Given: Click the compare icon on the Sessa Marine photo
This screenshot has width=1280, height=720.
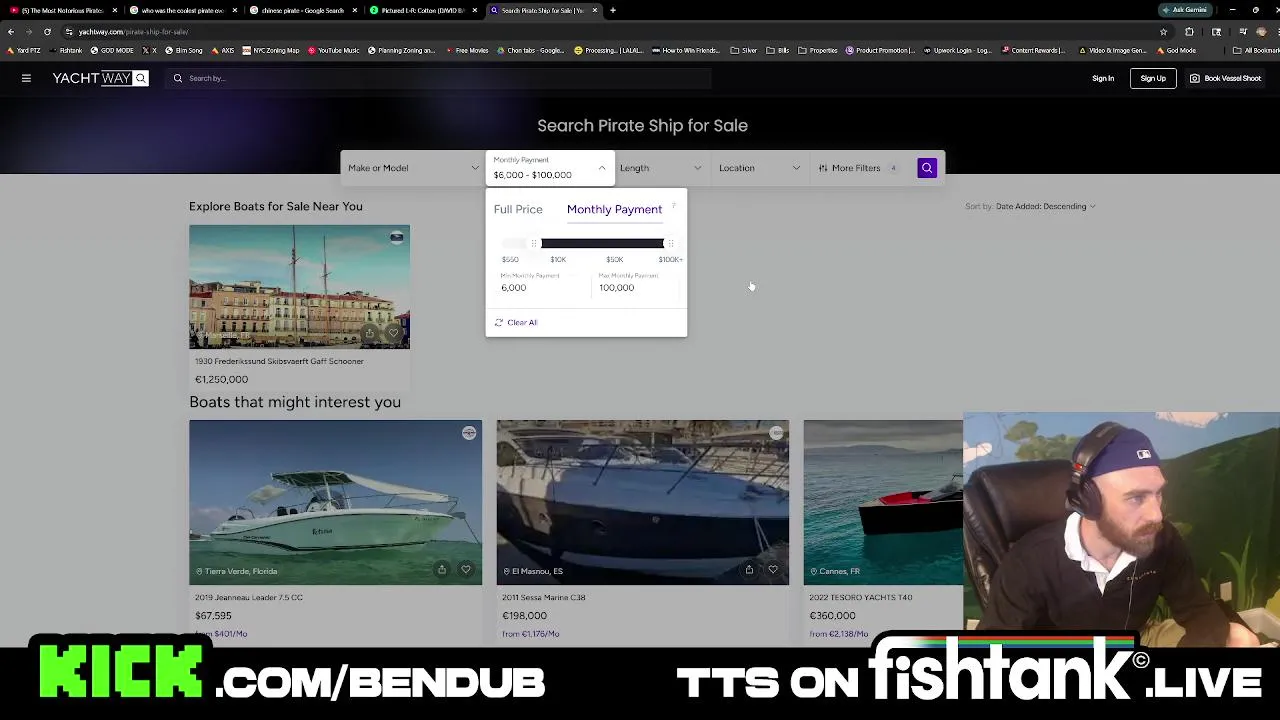Looking at the screenshot, I should click(x=776, y=433).
